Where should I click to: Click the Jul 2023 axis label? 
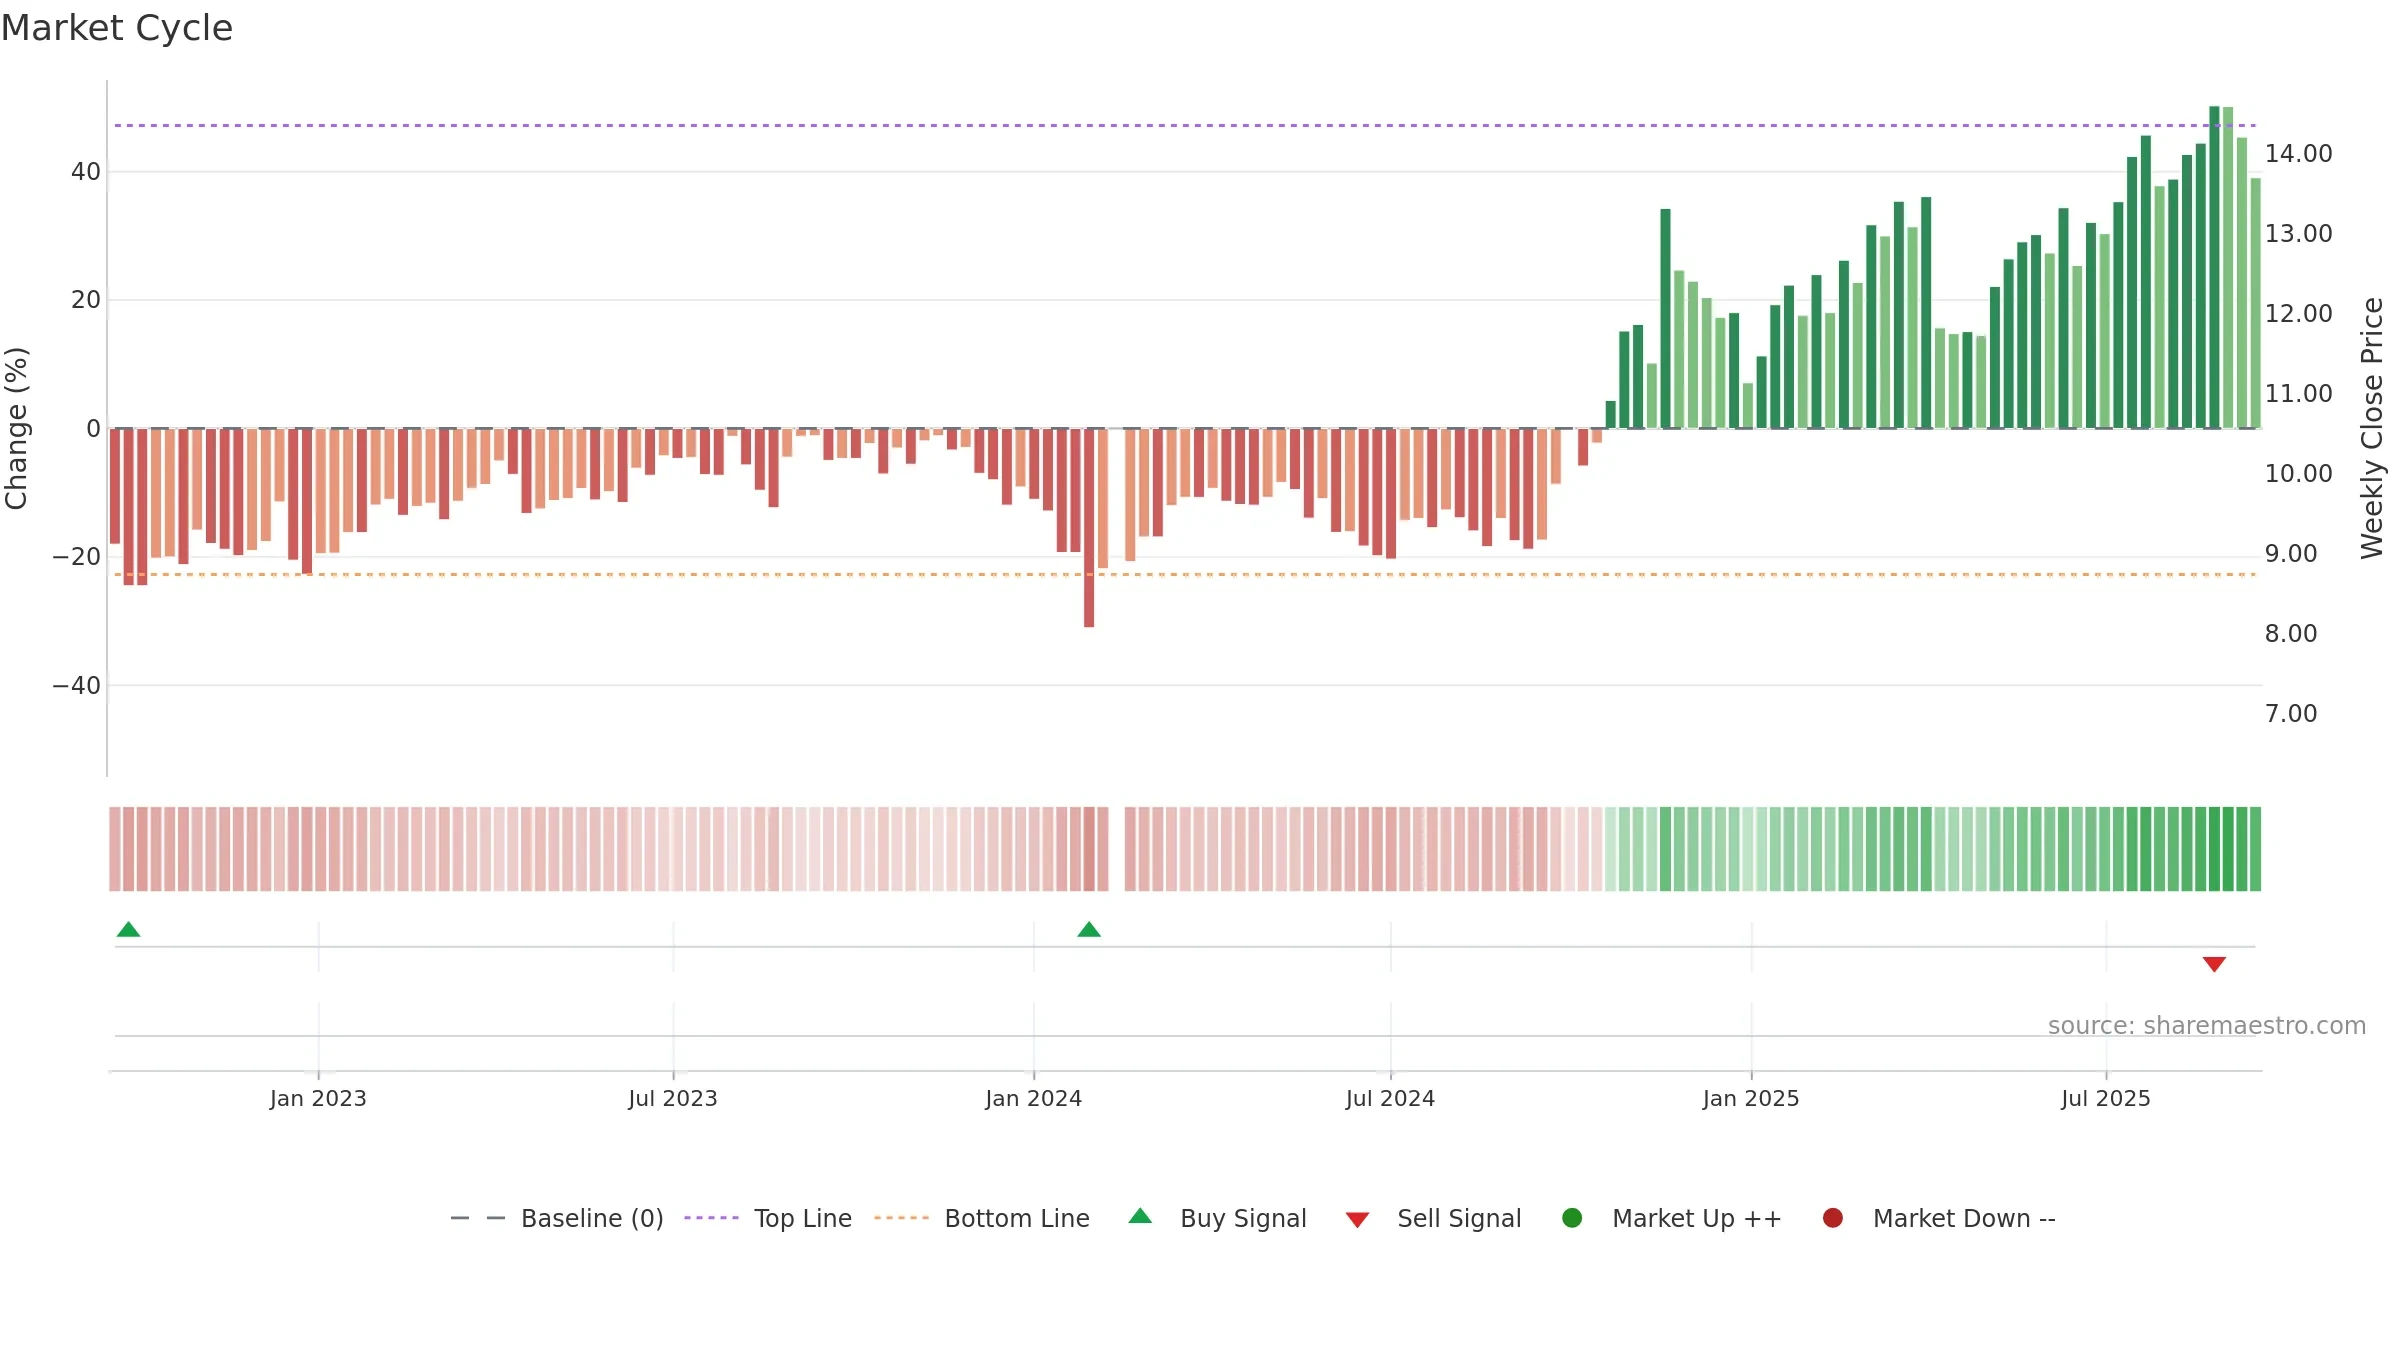pos(673,1098)
